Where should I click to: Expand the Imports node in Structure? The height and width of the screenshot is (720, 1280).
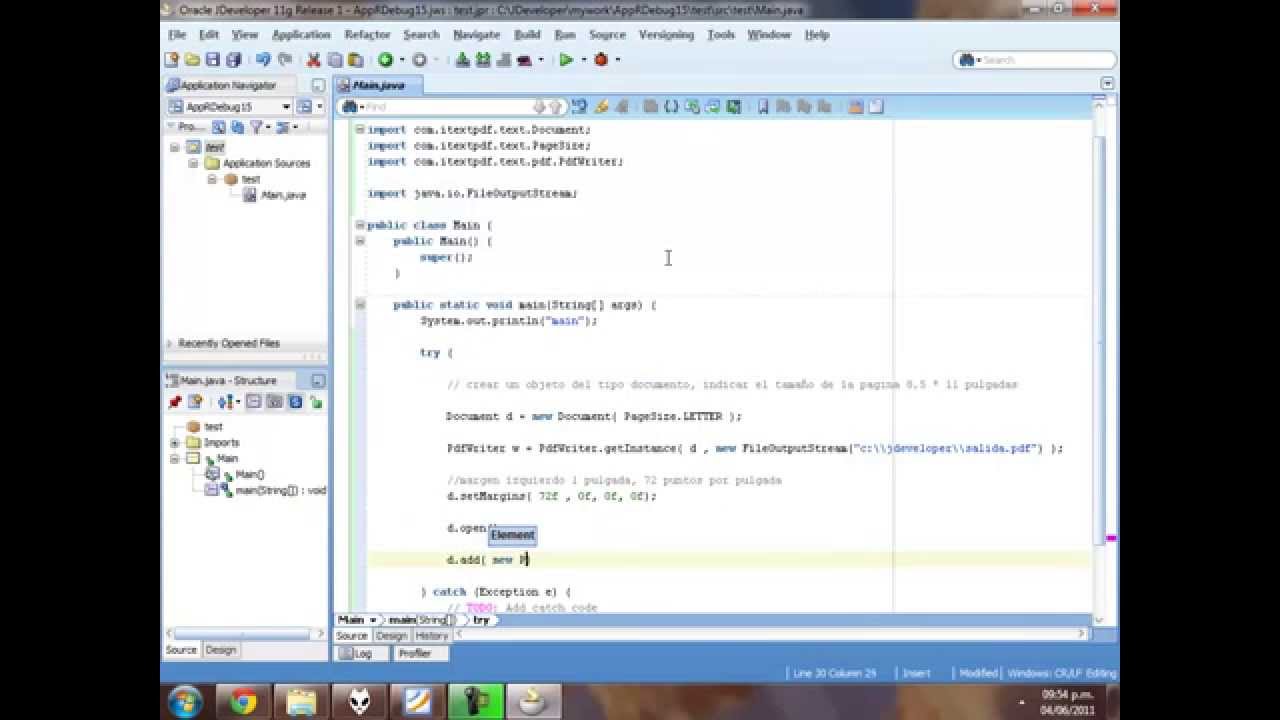pyautogui.click(x=175, y=442)
